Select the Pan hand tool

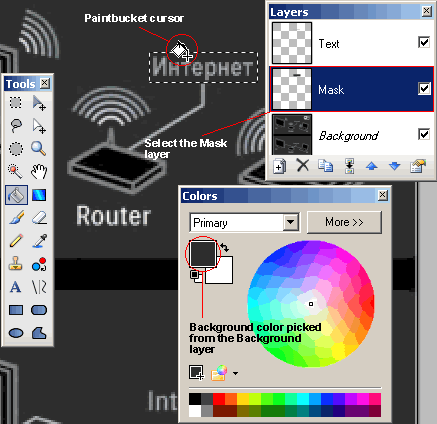coord(39,172)
